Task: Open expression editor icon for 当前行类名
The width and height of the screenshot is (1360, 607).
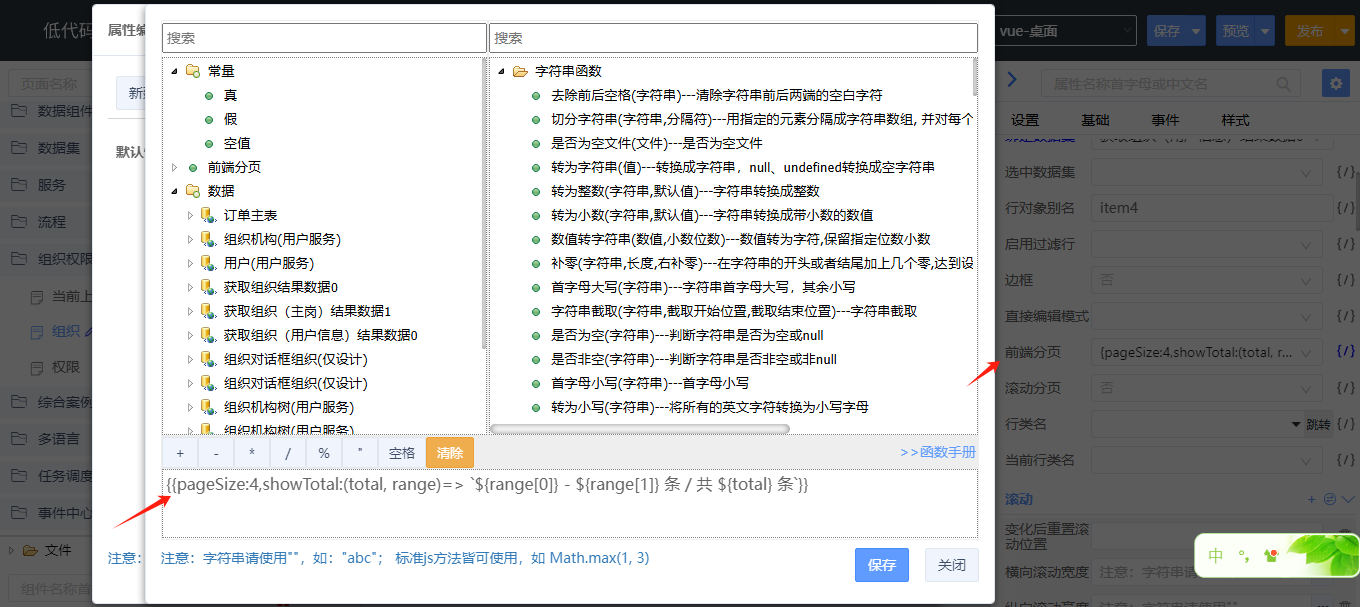Action: tap(1347, 460)
